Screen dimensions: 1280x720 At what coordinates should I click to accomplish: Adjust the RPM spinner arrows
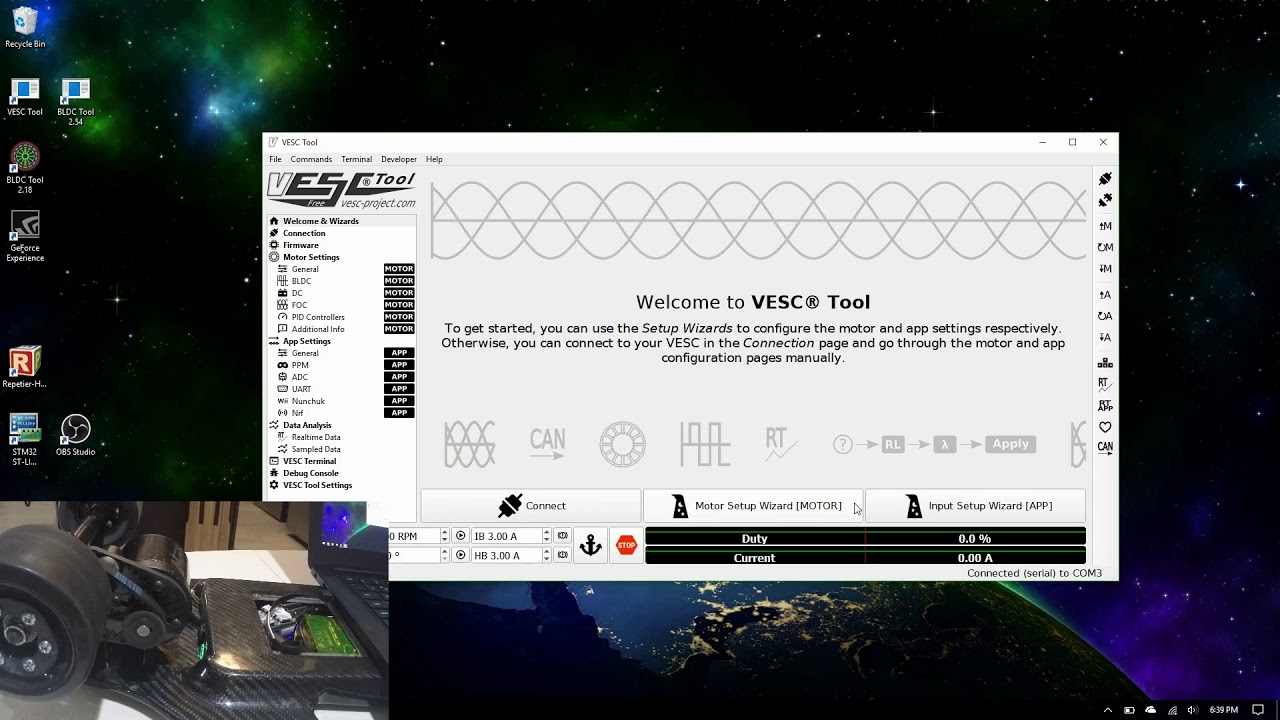coord(445,536)
